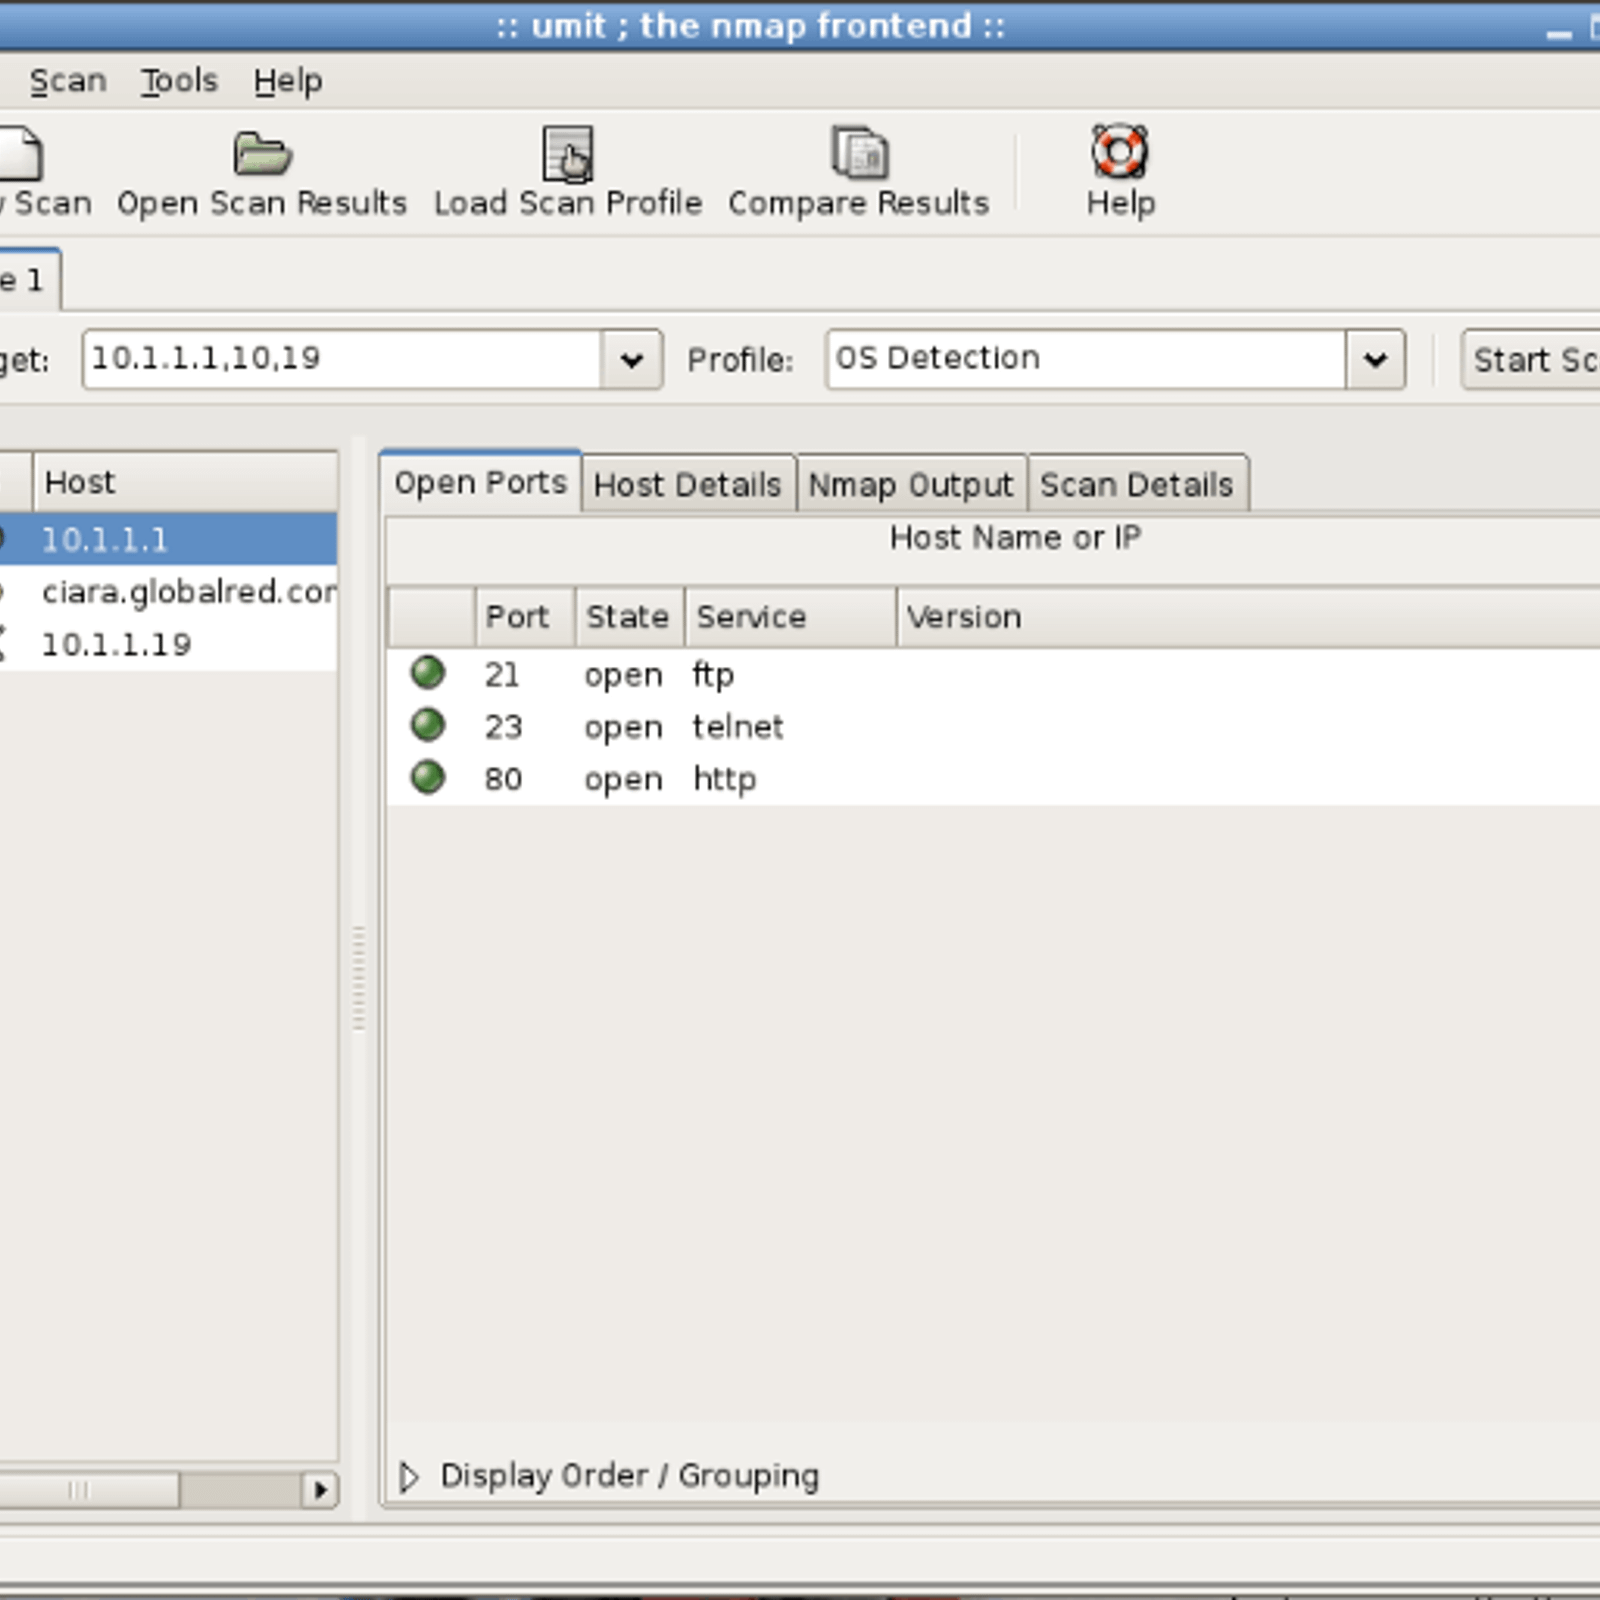The height and width of the screenshot is (1600, 1600).
Task: Click green status icon for port 80
Action: [428, 777]
